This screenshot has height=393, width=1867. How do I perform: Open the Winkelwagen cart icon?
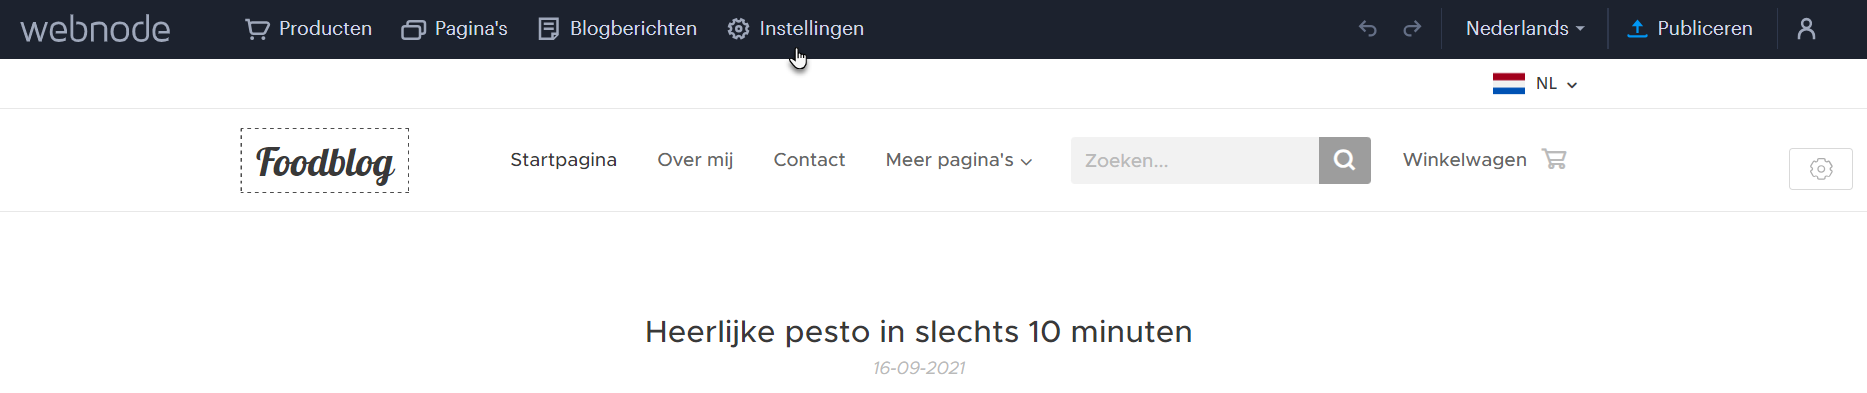click(x=1554, y=159)
